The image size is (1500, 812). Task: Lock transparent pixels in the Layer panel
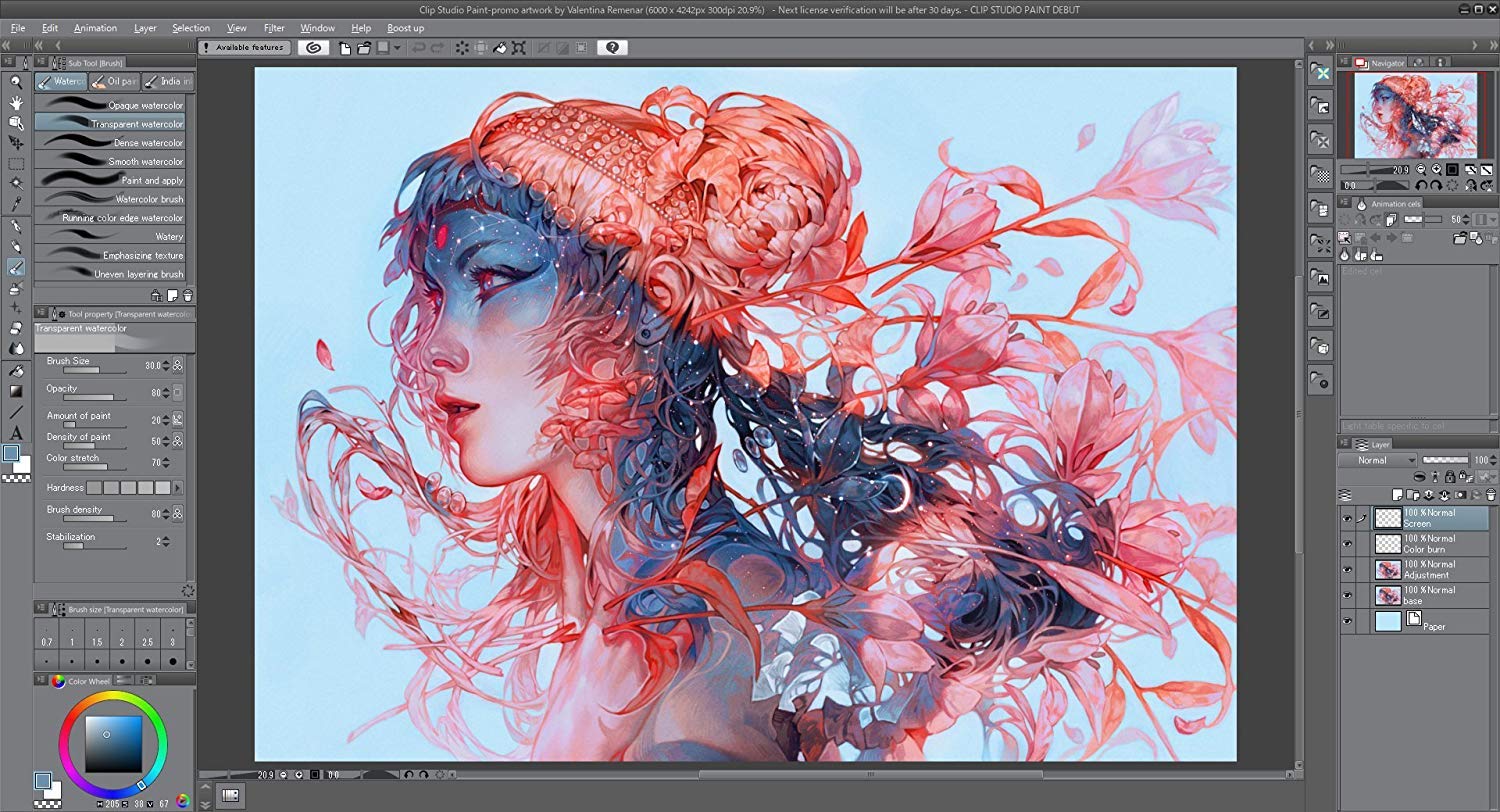point(1463,476)
